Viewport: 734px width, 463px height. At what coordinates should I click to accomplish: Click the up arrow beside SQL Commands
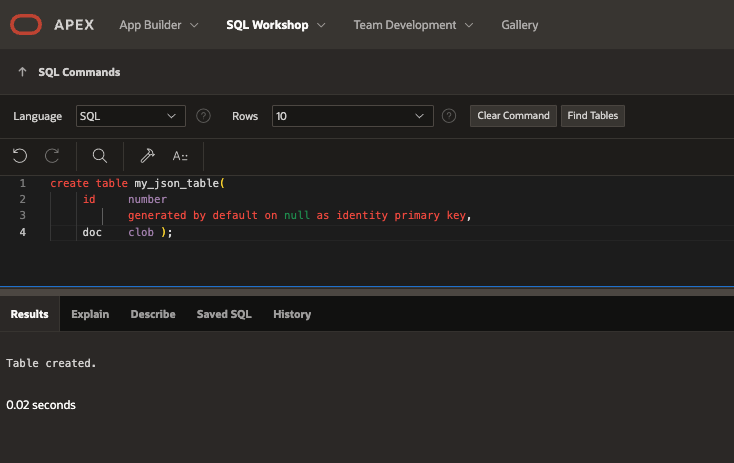pyautogui.click(x=23, y=72)
